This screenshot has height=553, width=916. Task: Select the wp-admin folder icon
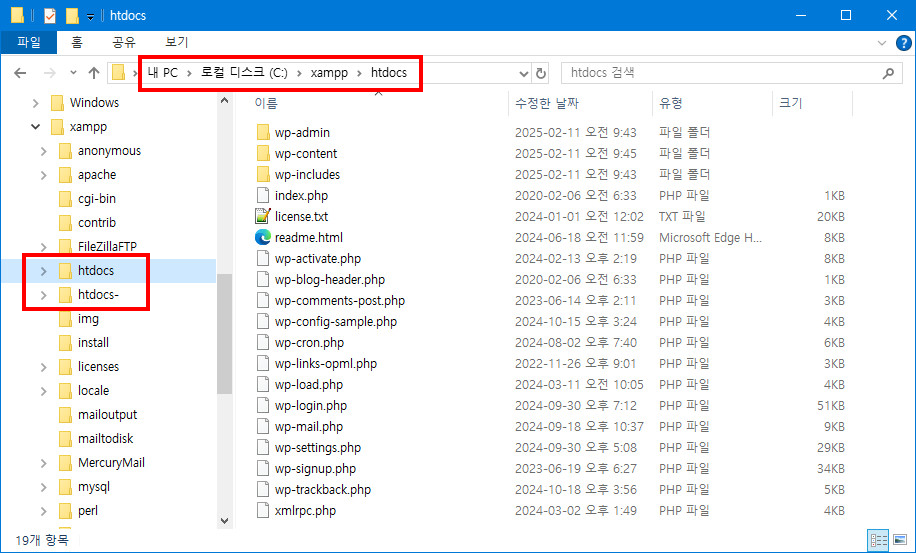[263, 133]
